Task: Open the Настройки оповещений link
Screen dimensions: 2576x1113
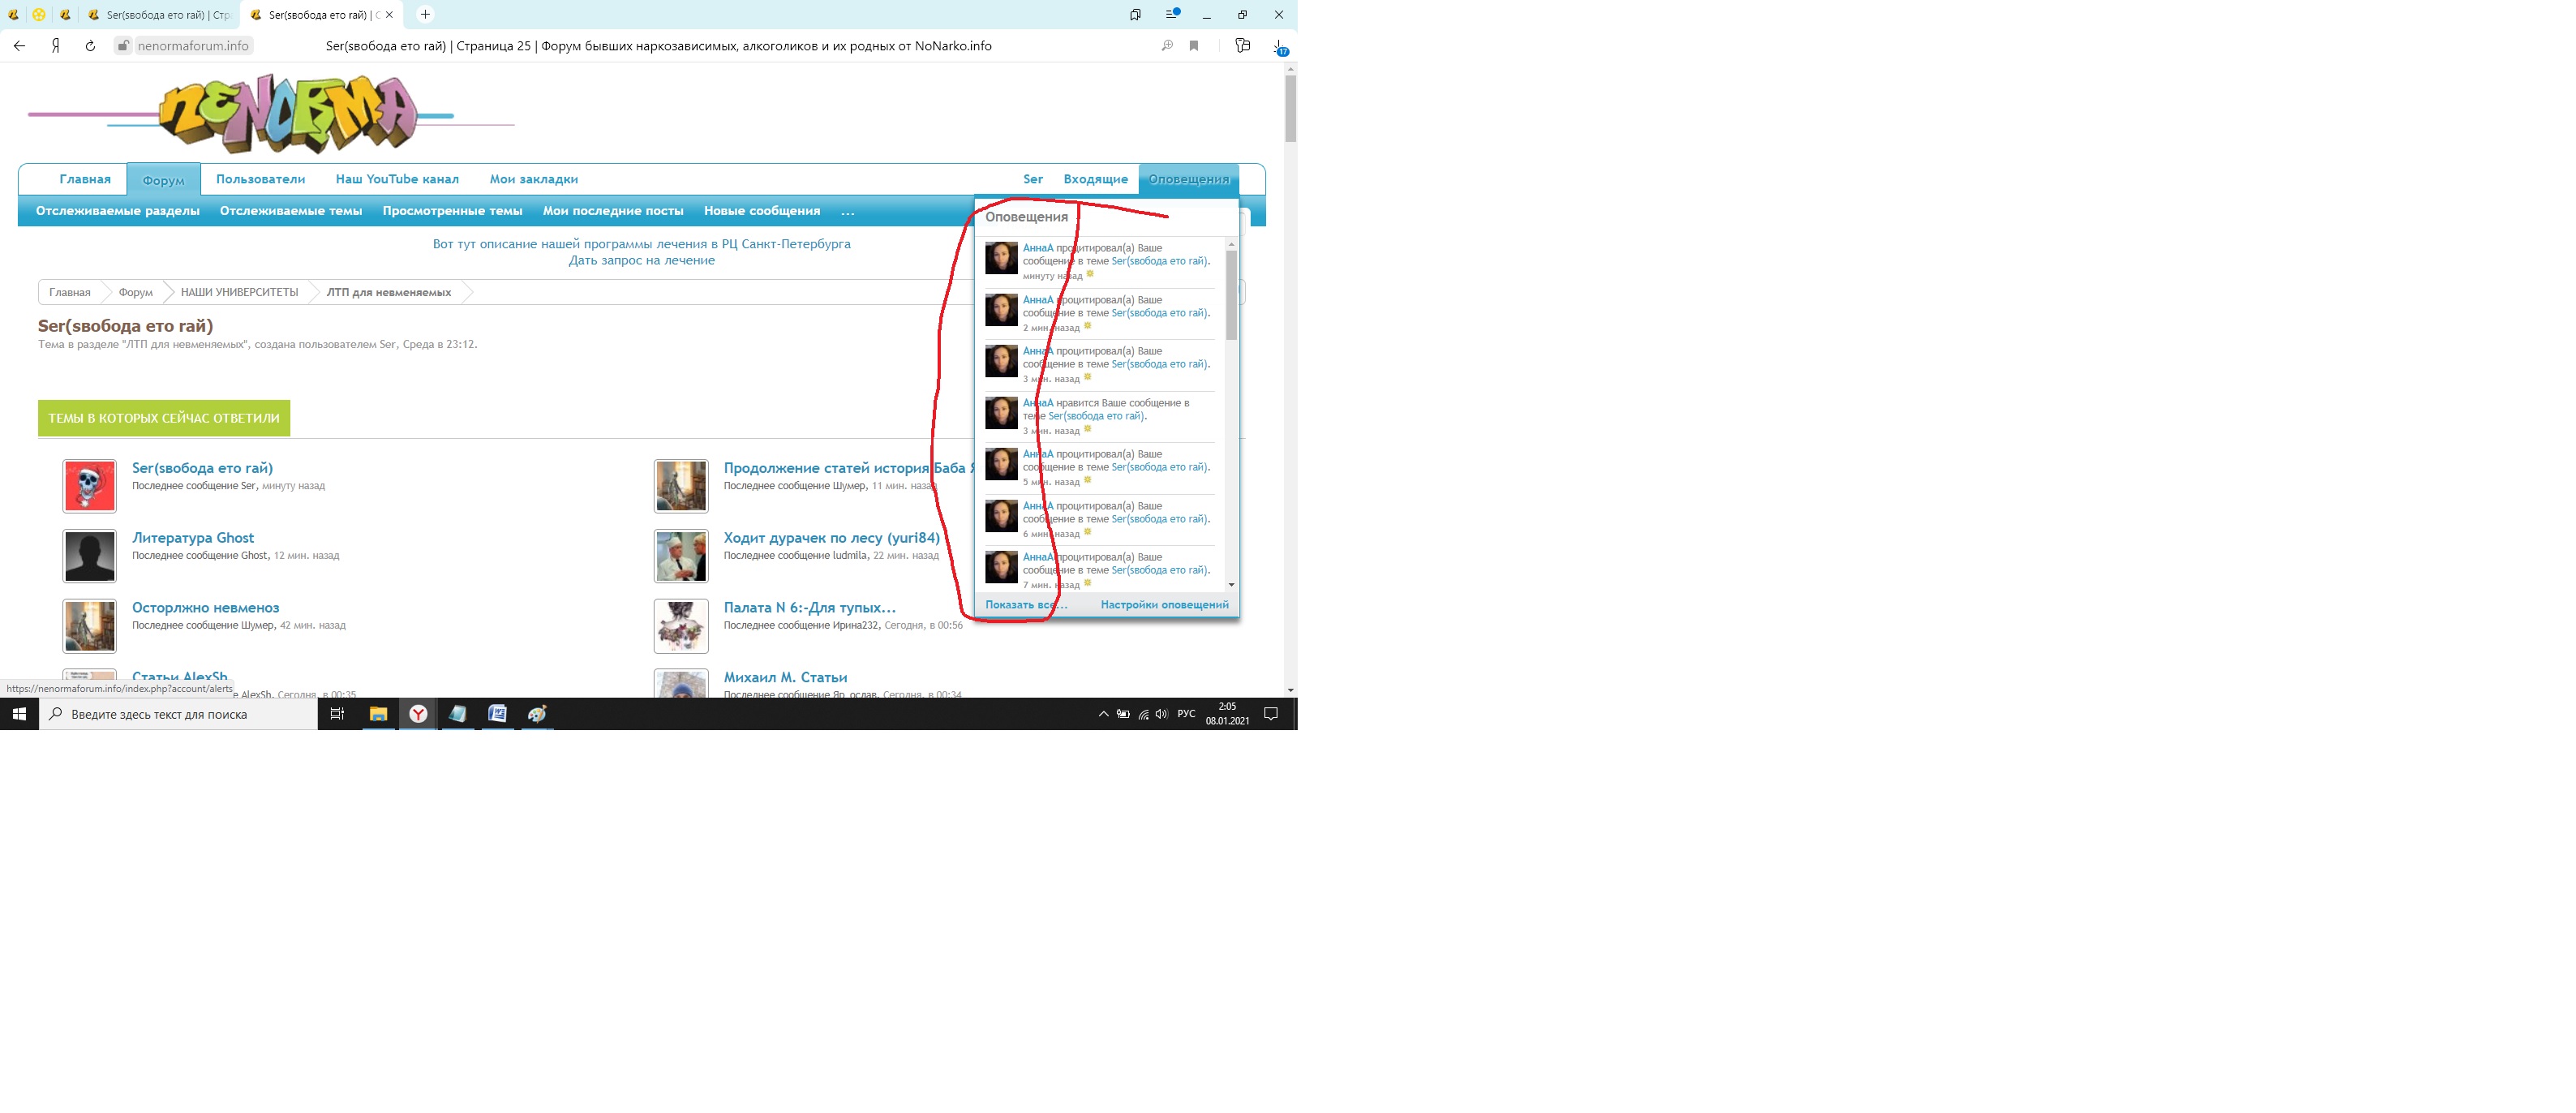Action: coord(1164,605)
